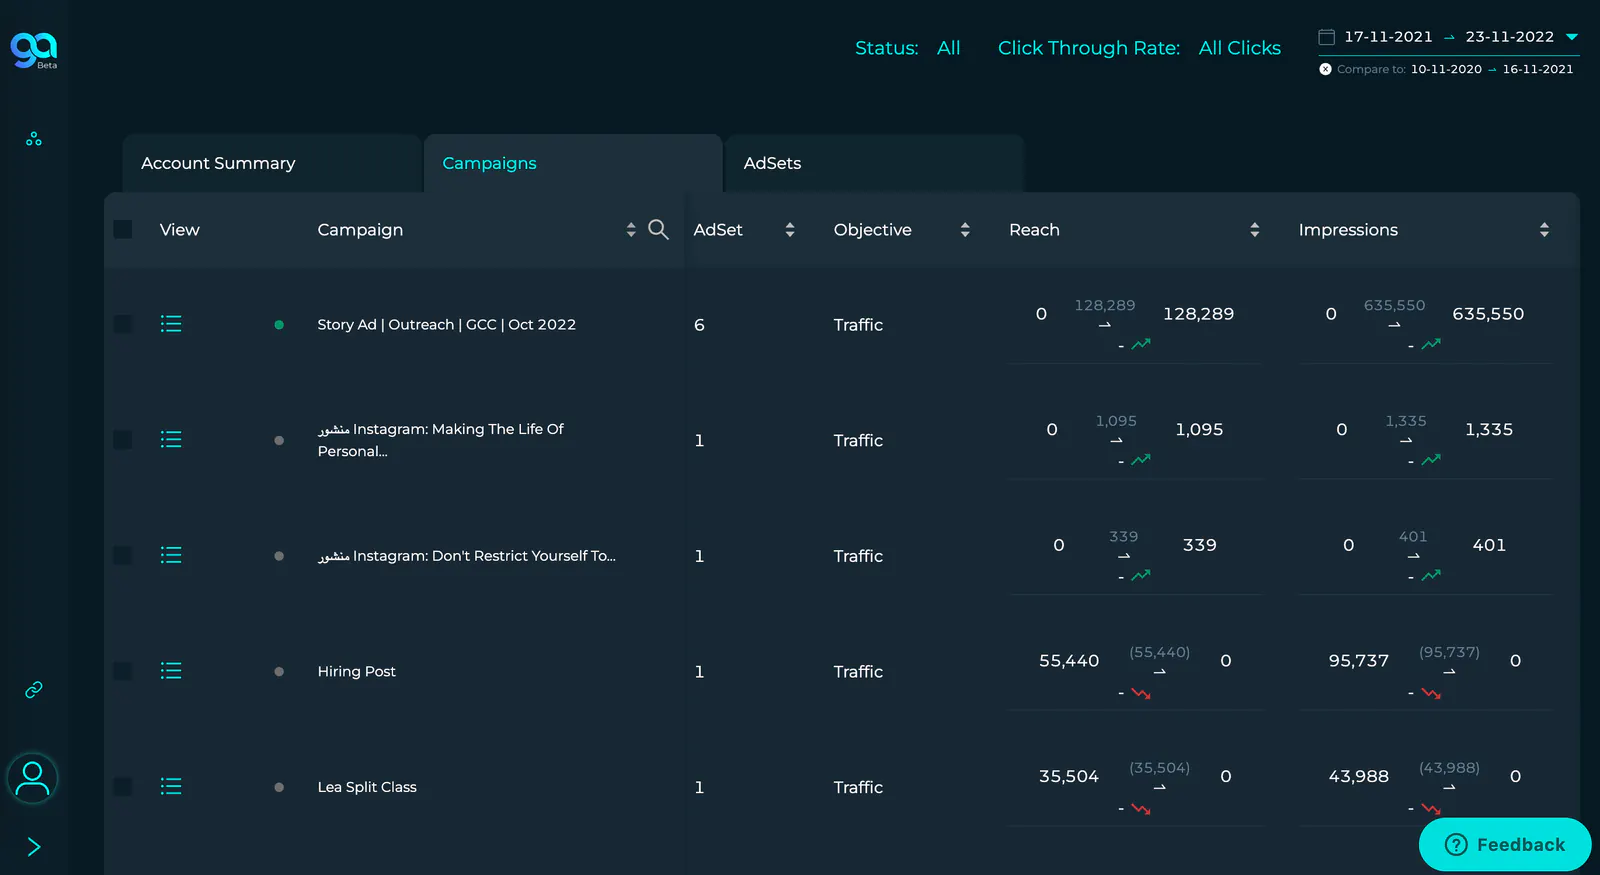Open the user profile avatar icon
Image resolution: width=1600 pixels, height=875 pixels.
click(32, 779)
